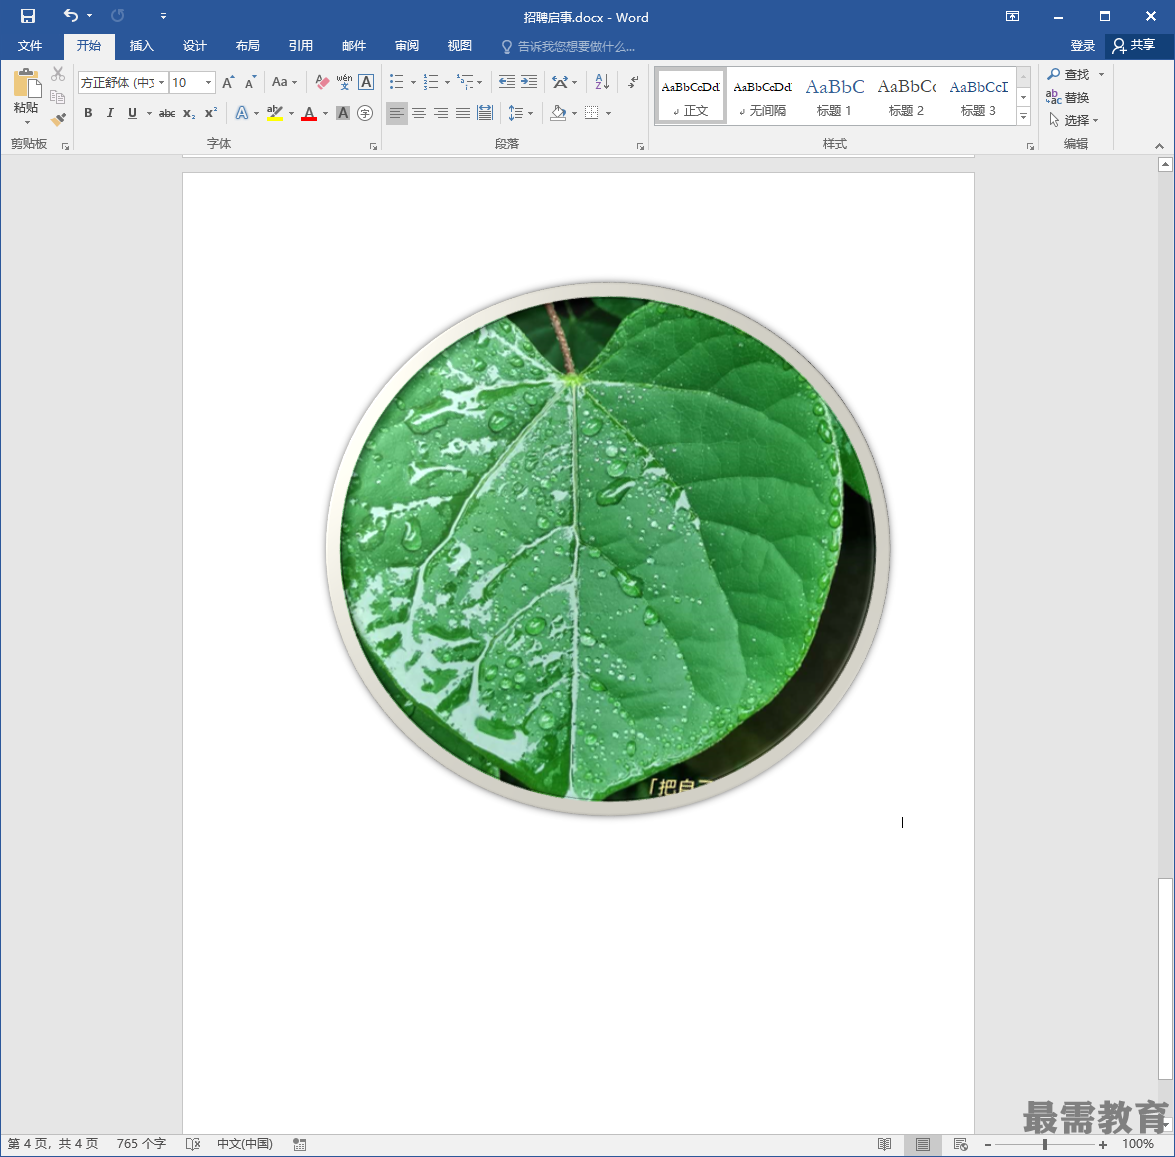Shrink font size icon

250,82
